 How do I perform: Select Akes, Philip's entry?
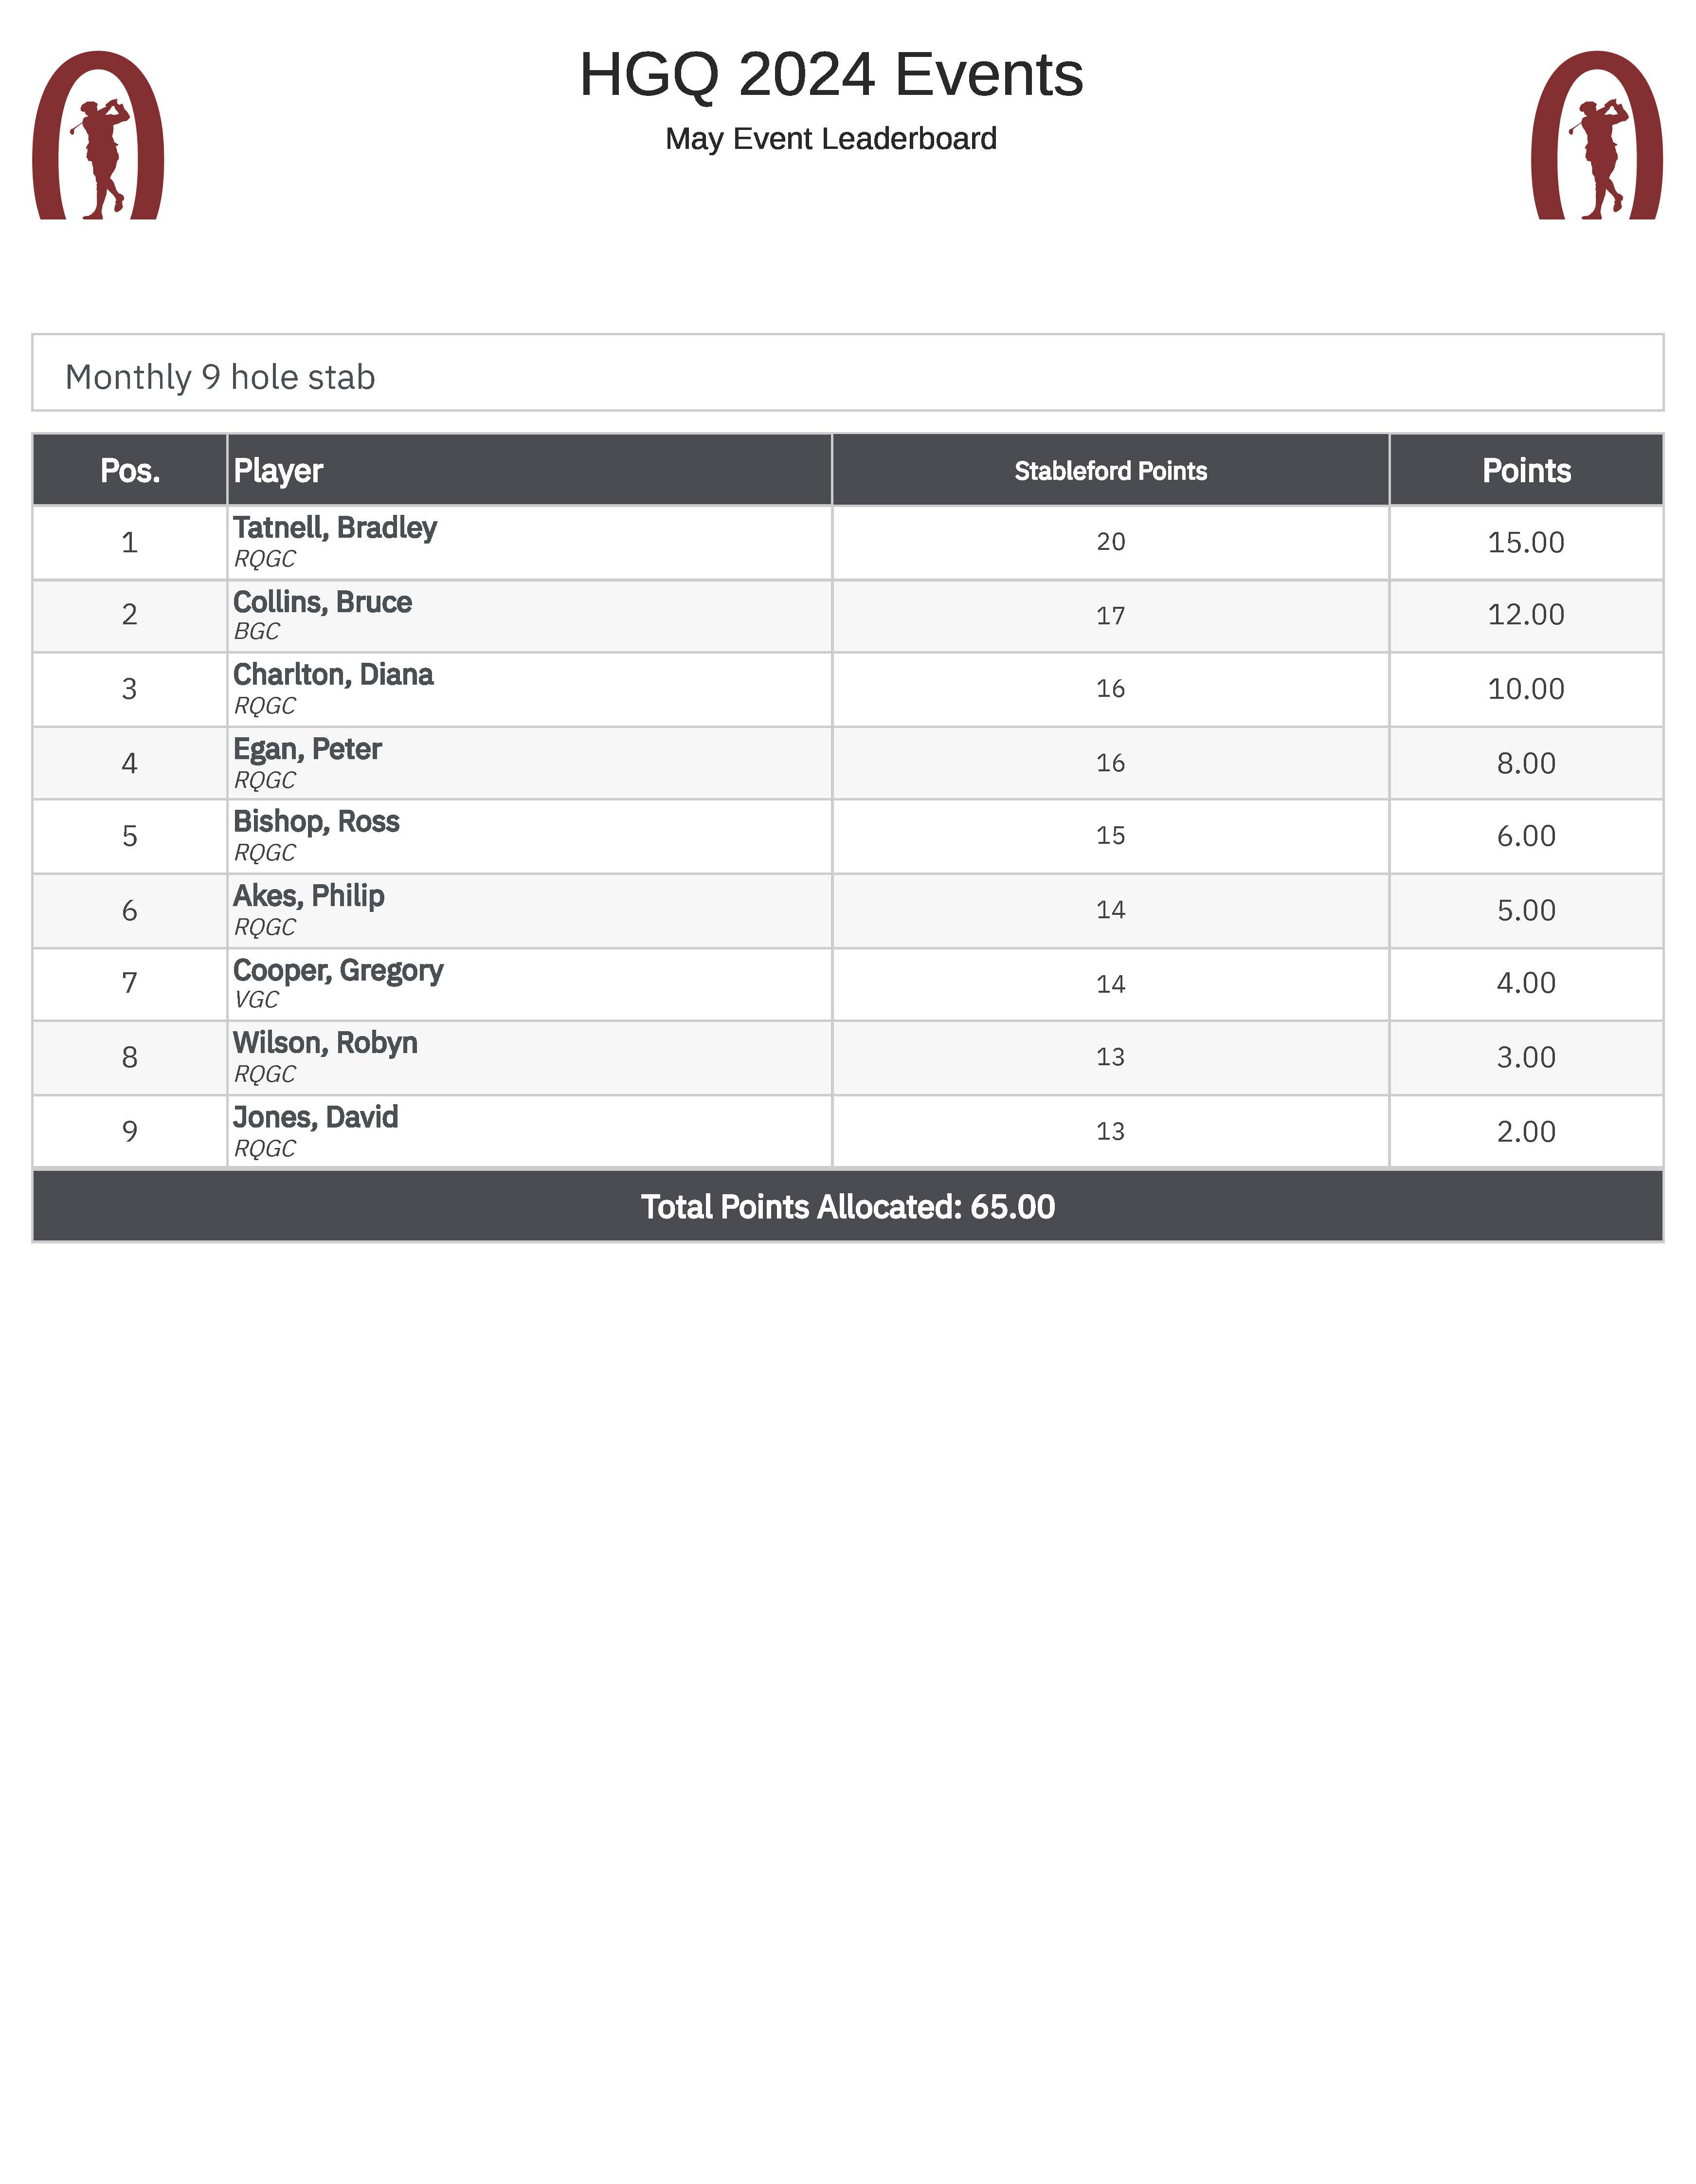(308, 896)
